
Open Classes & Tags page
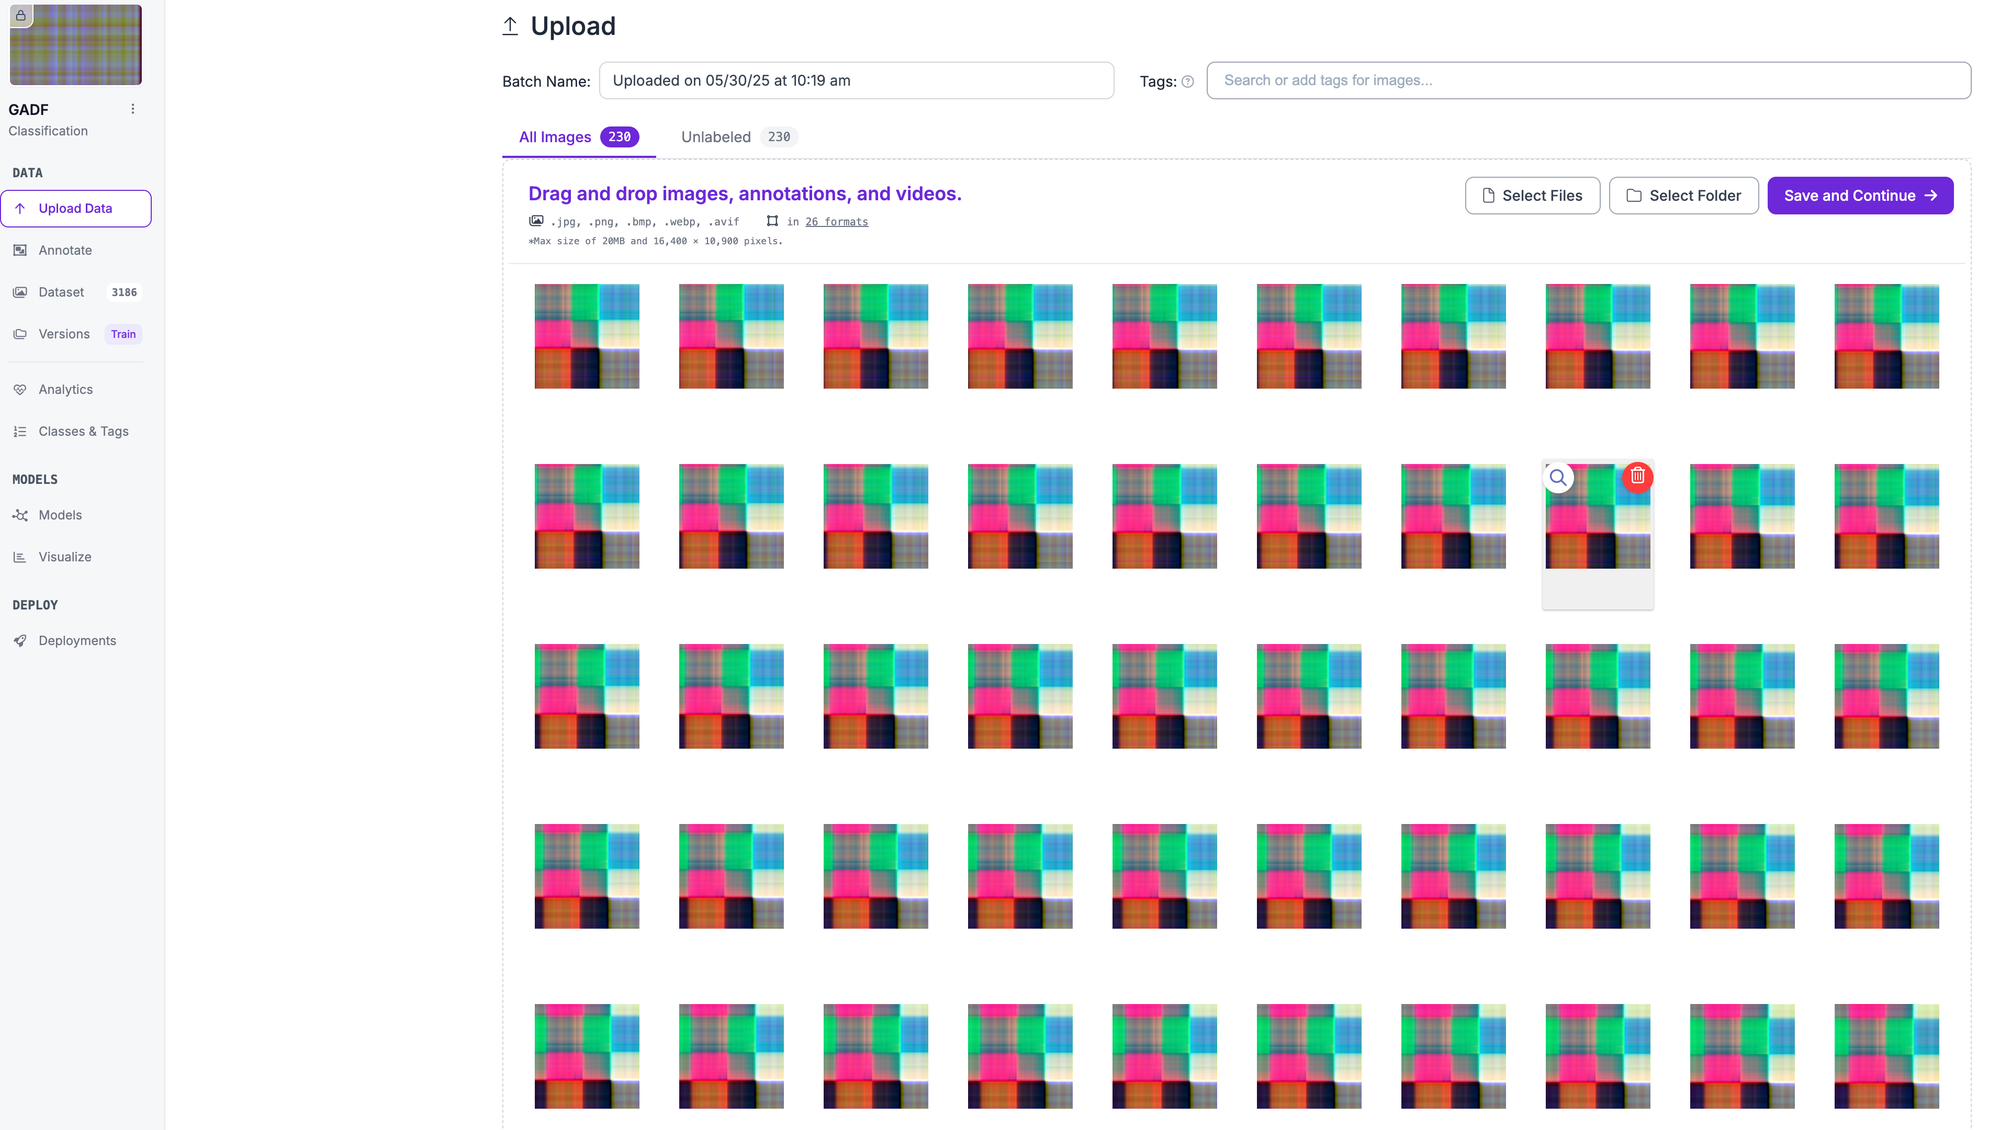pos(83,431)
